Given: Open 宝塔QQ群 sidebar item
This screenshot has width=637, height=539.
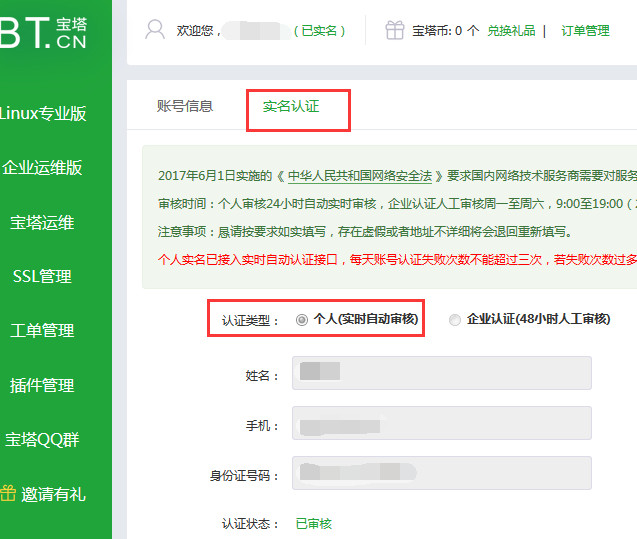Looking at the screenshot, I should coord(42,439).
